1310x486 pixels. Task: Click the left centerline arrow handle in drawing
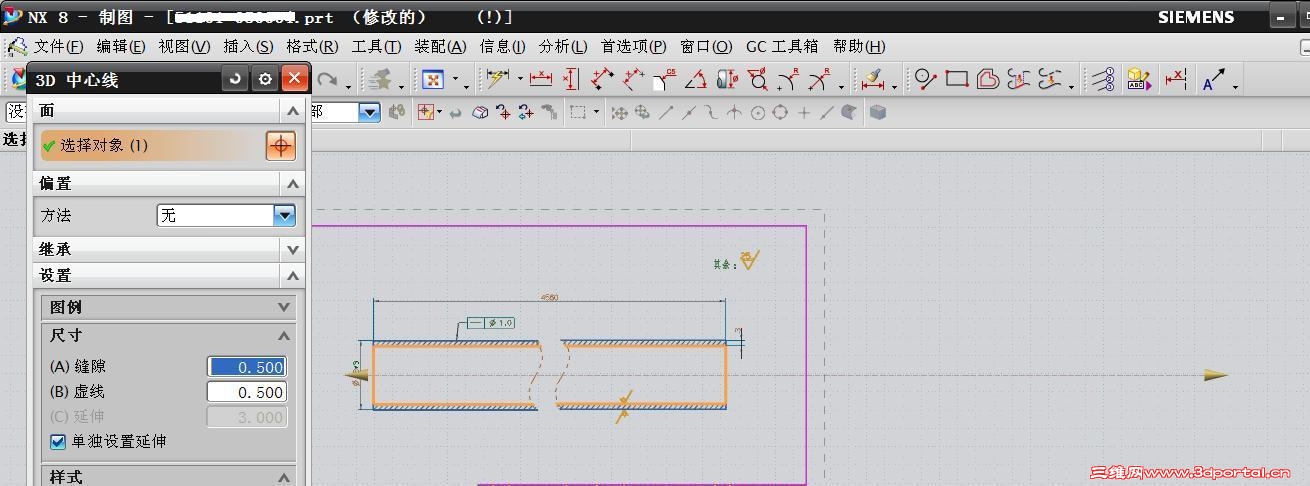tap(356, 376)
